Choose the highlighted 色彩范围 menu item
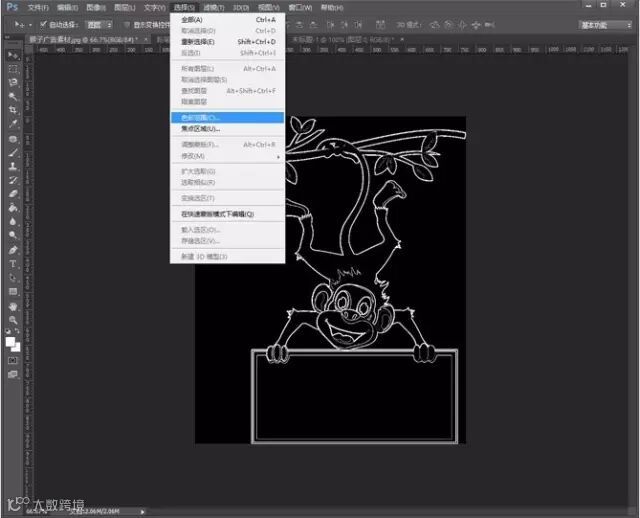The height and width of the screenshot is (518, 640). click(x=227, y=118)
